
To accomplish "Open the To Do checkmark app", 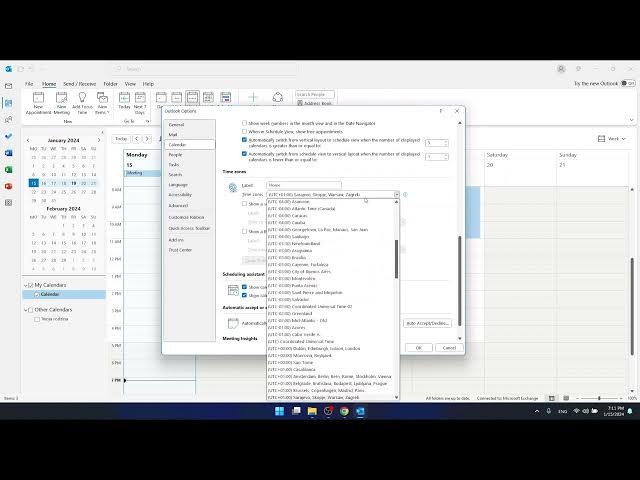I will point(9,136).
